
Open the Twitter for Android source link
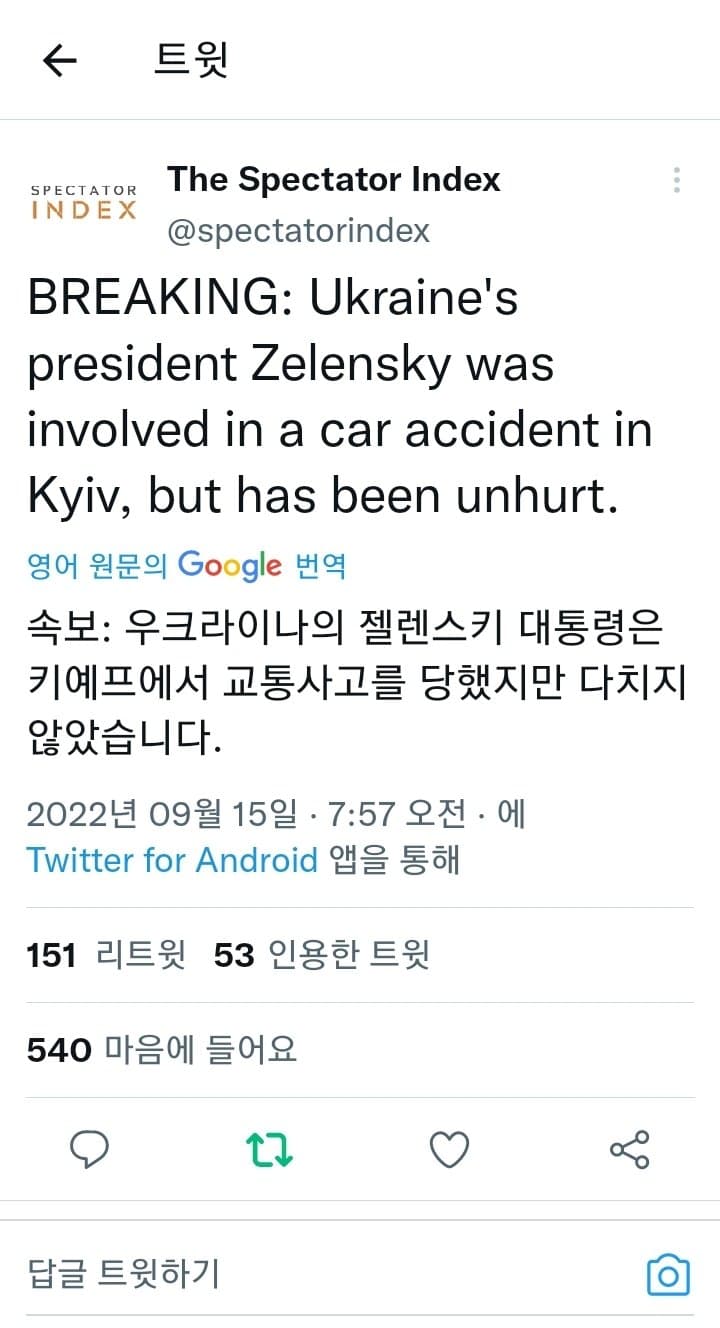[x=172, y=860]
